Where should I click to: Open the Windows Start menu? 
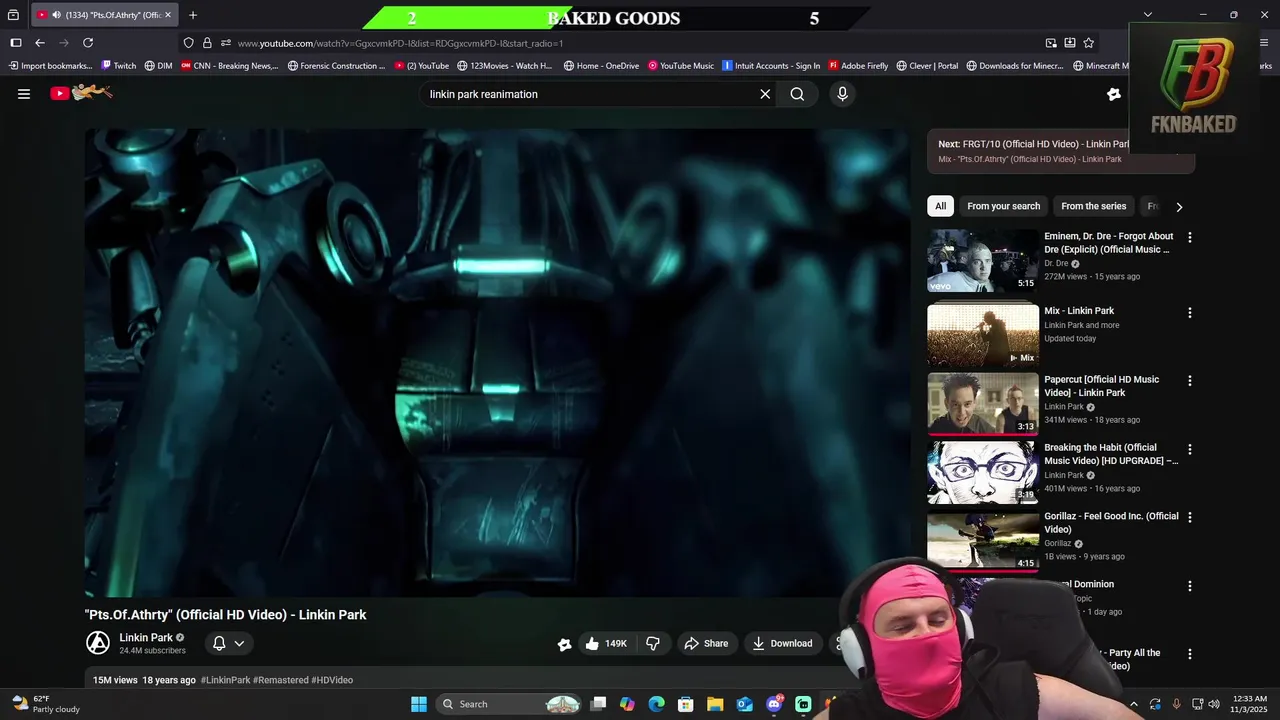(x=419, y=704)
